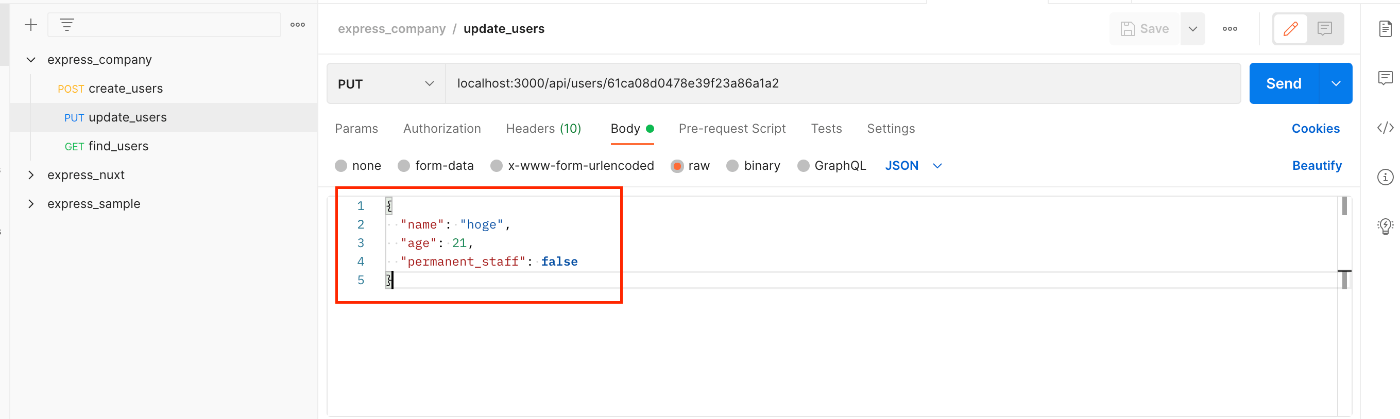Click the sidebar search field
The width and height of the screenshot is (1400, 419).
(x=164, y=24)
